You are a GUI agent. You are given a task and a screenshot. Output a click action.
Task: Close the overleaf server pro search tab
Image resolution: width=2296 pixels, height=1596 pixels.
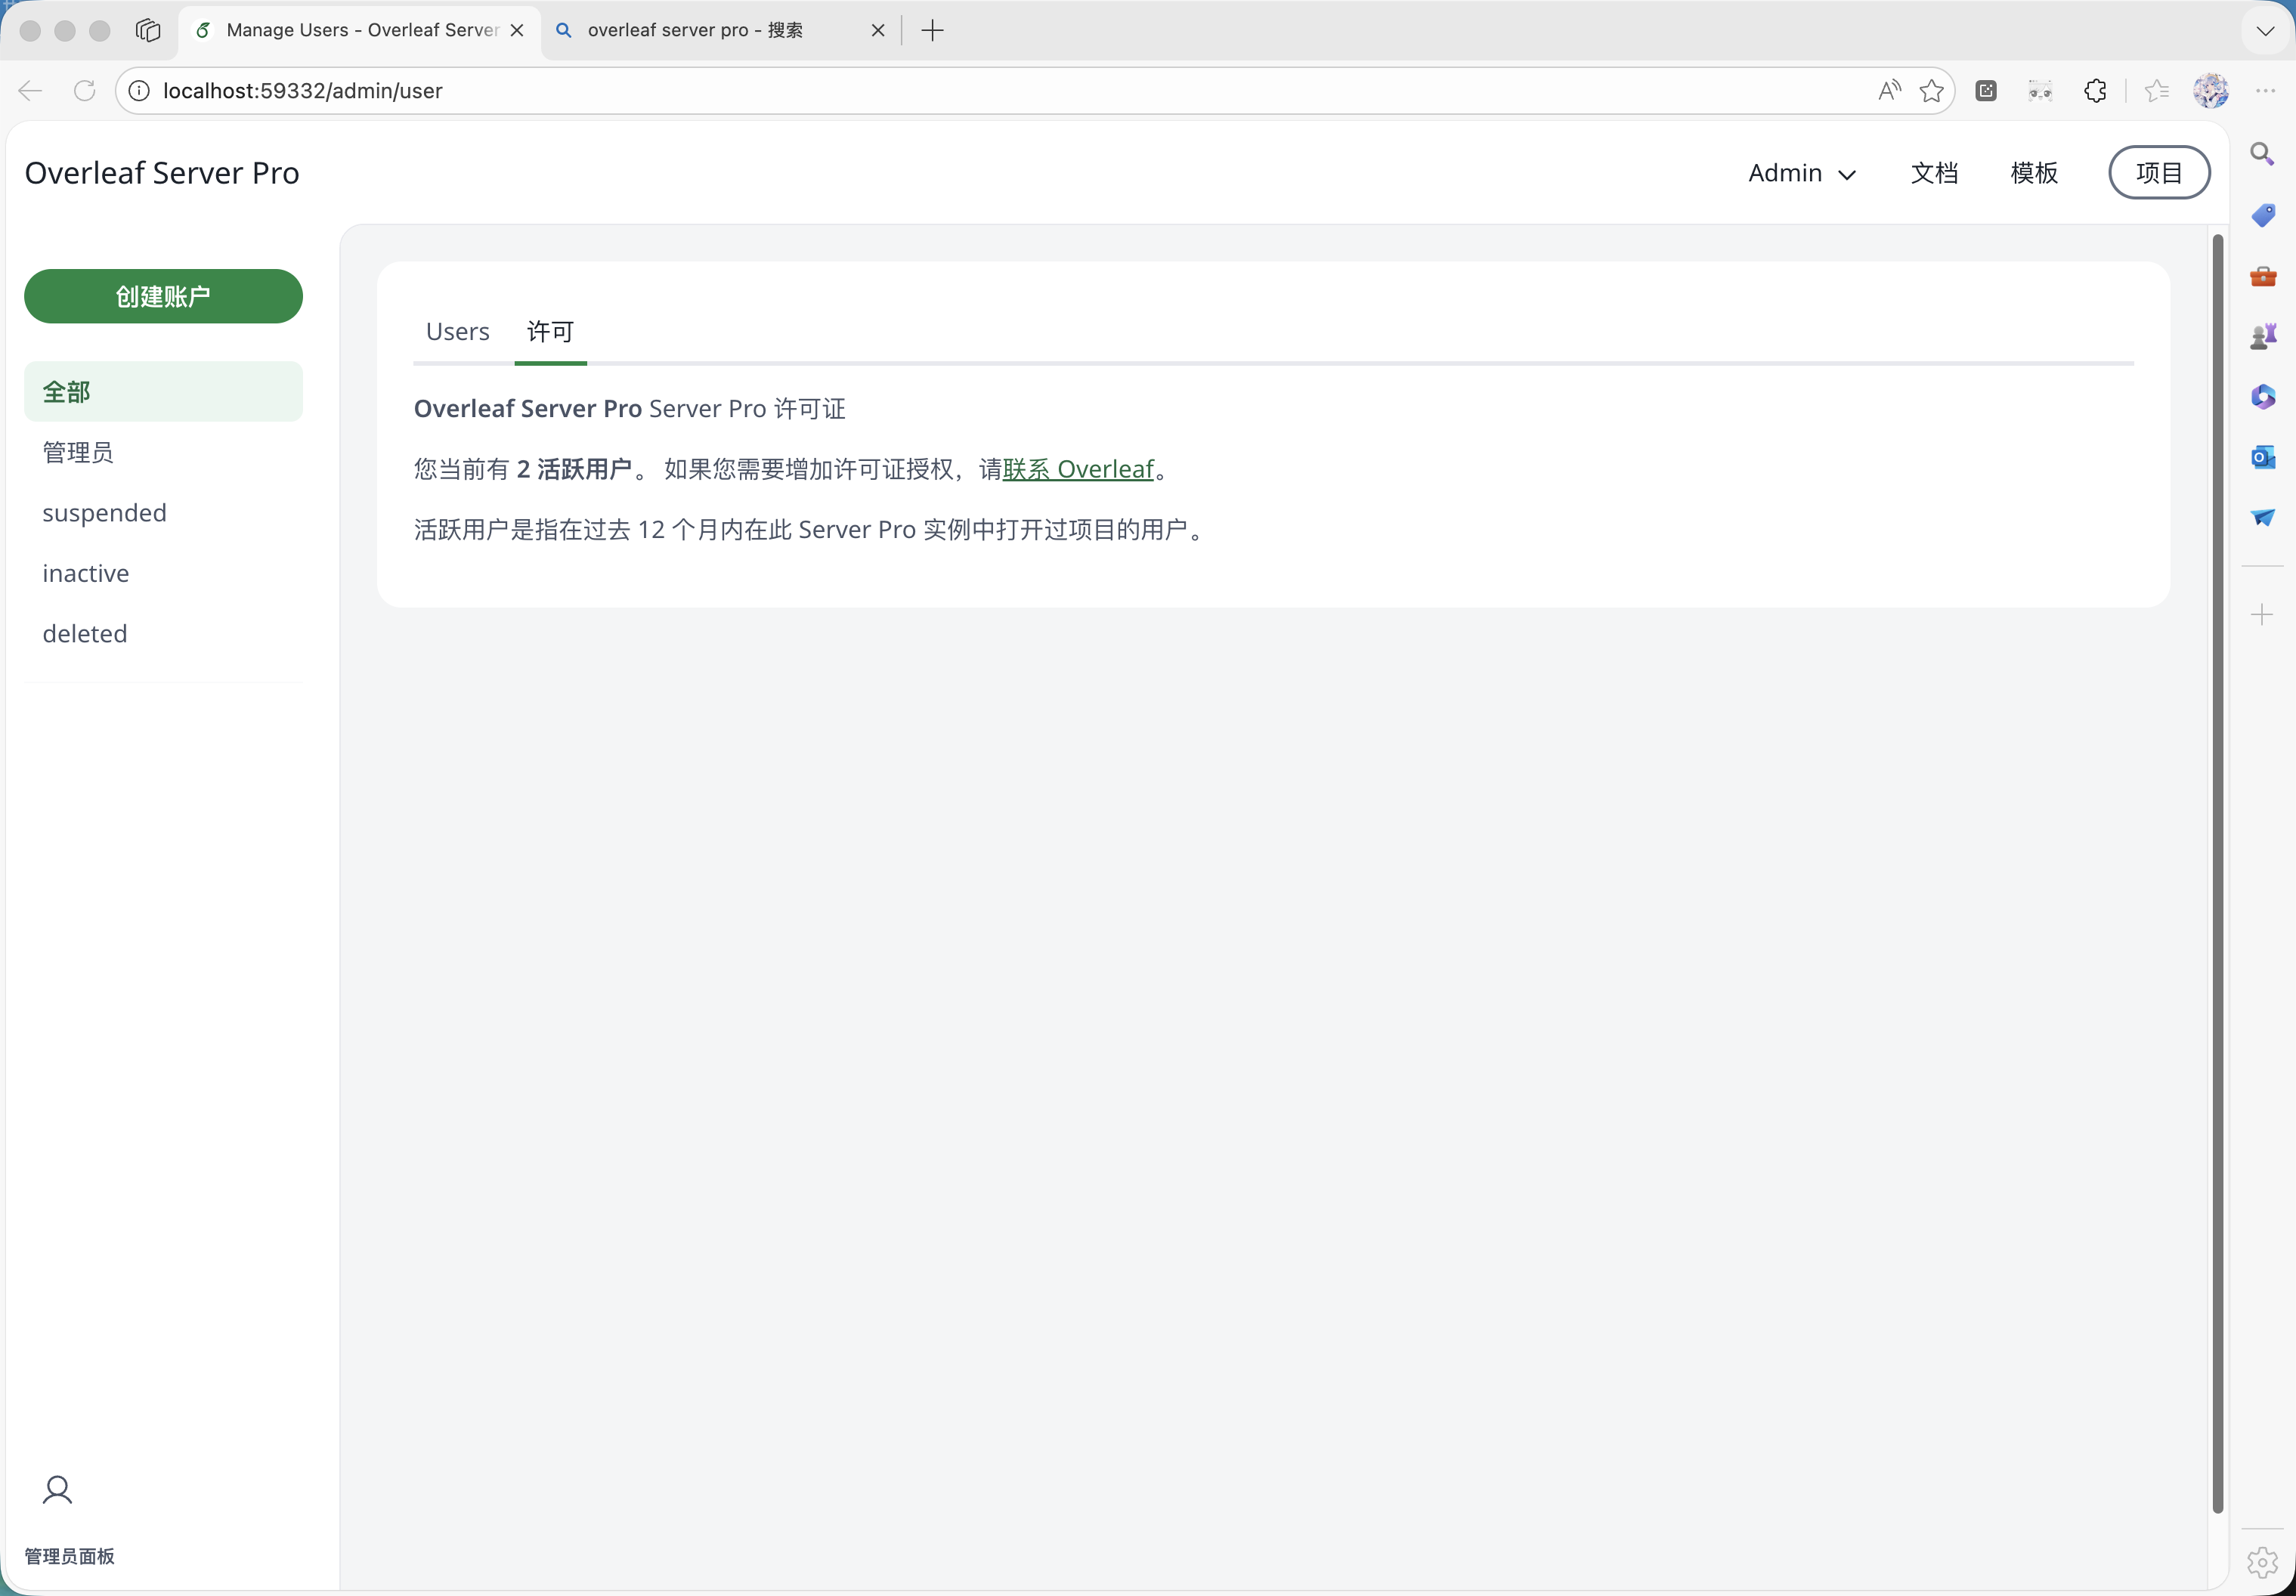tap(878, 30)
